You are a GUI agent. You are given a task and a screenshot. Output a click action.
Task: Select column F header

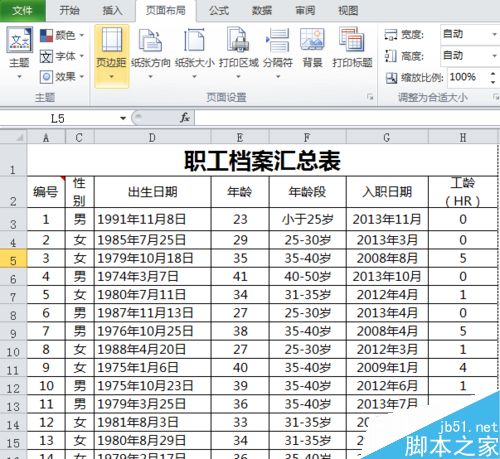click(307, 137)
